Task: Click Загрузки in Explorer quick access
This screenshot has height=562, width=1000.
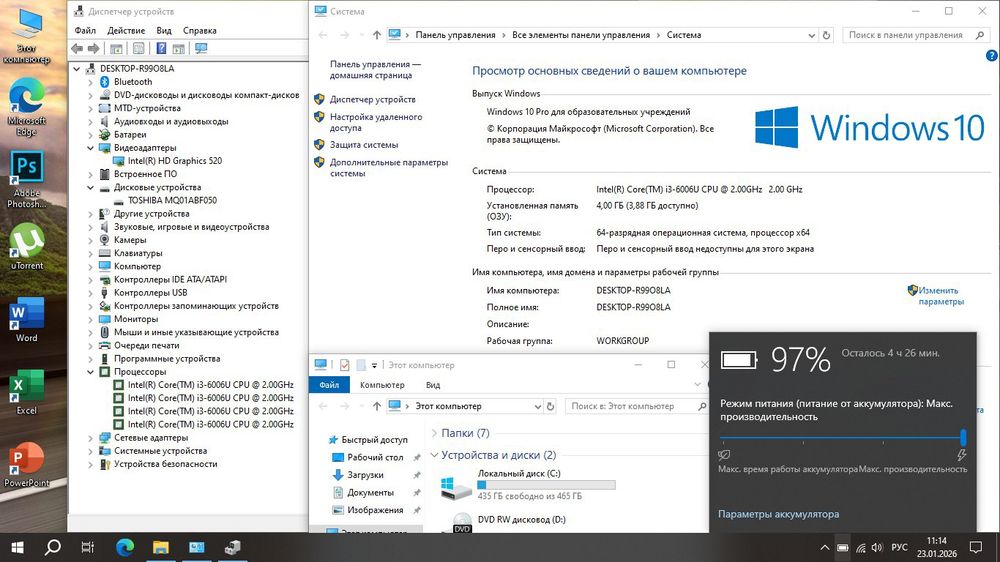Action: (x=365, y=475)
